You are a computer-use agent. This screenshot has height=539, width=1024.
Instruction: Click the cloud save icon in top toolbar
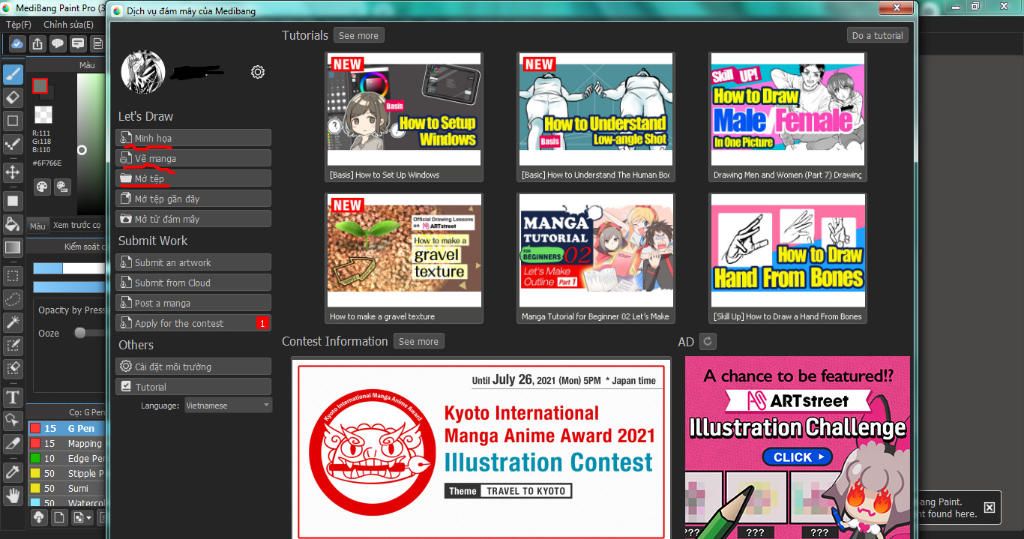pos(17,44)
